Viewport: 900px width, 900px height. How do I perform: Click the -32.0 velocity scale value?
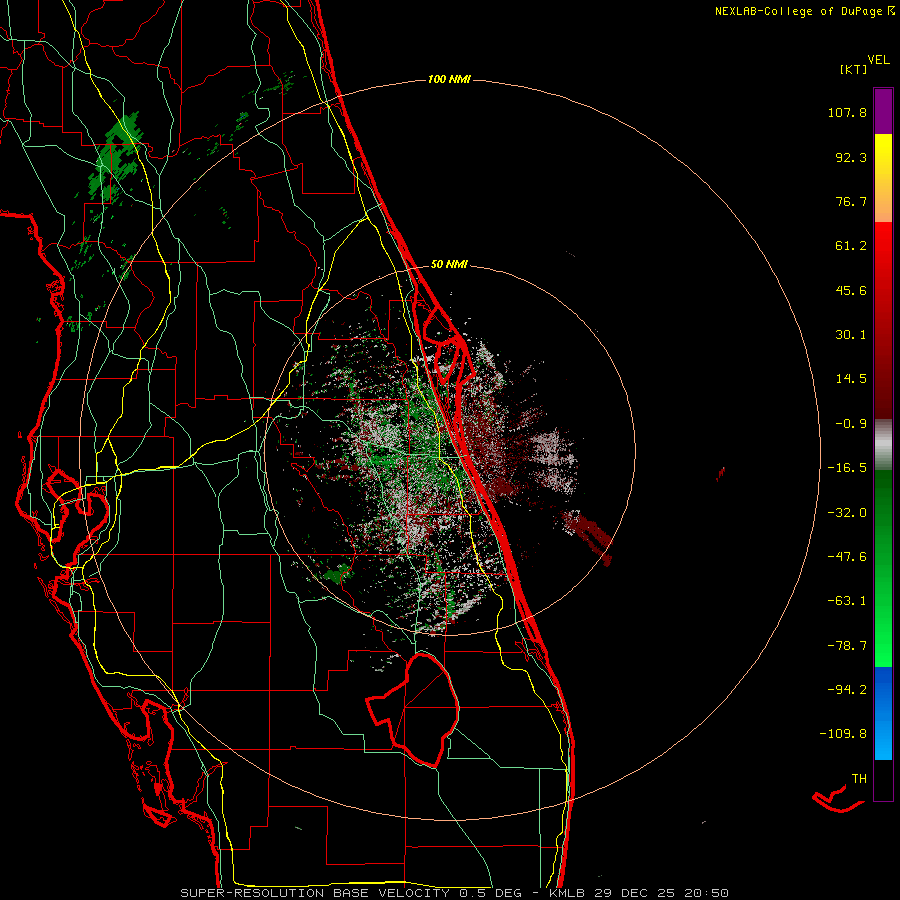pyautogui.click(x=847, y=513)
